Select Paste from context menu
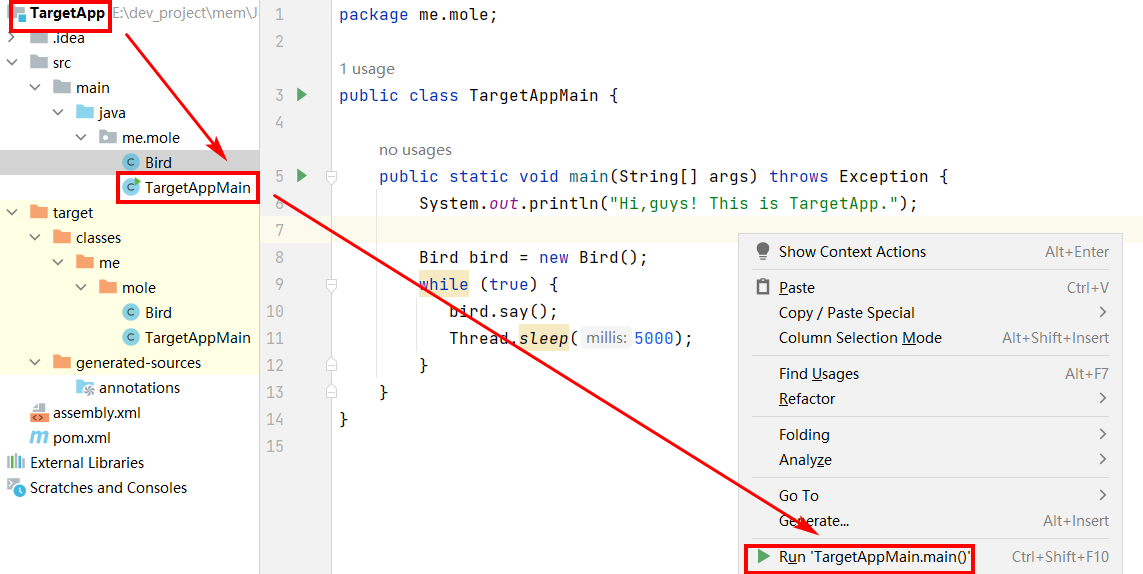Viewport: 1143px width, 574px height. click(929, 287)
